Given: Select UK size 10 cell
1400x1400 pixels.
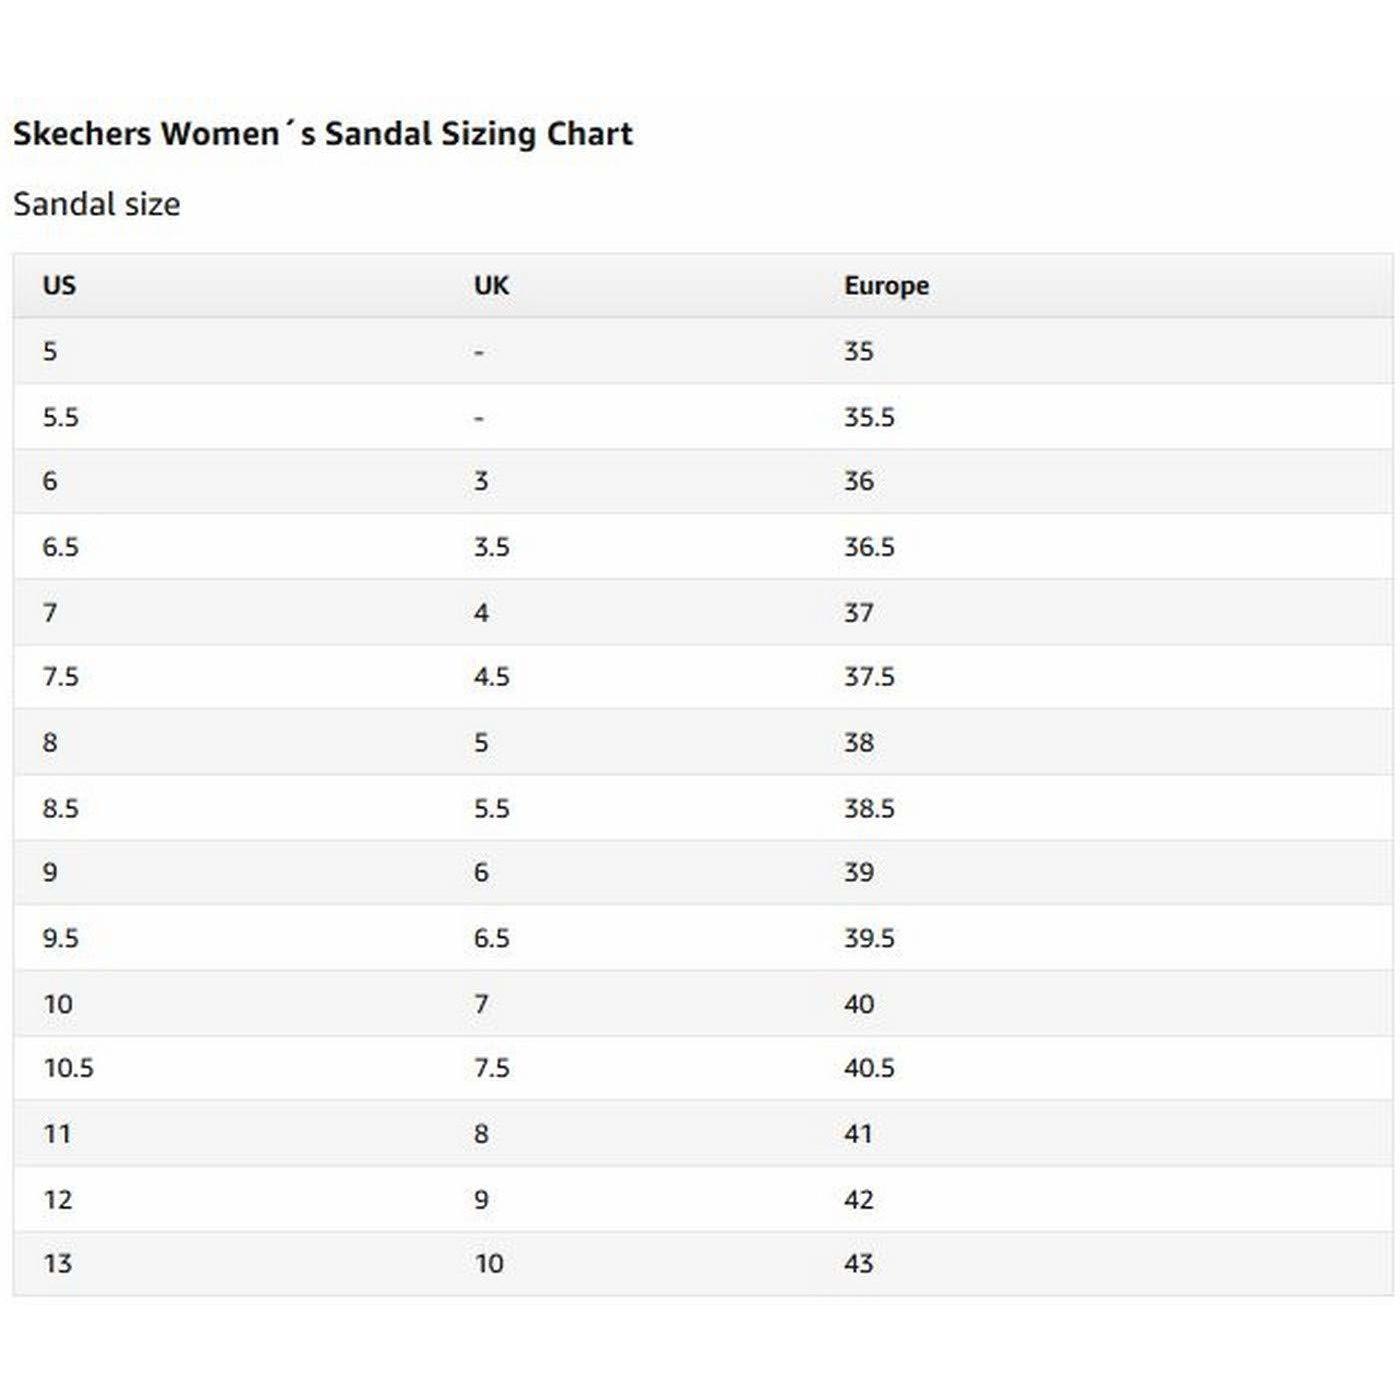Looking at the screenshot, I should tap(489, 1264).
